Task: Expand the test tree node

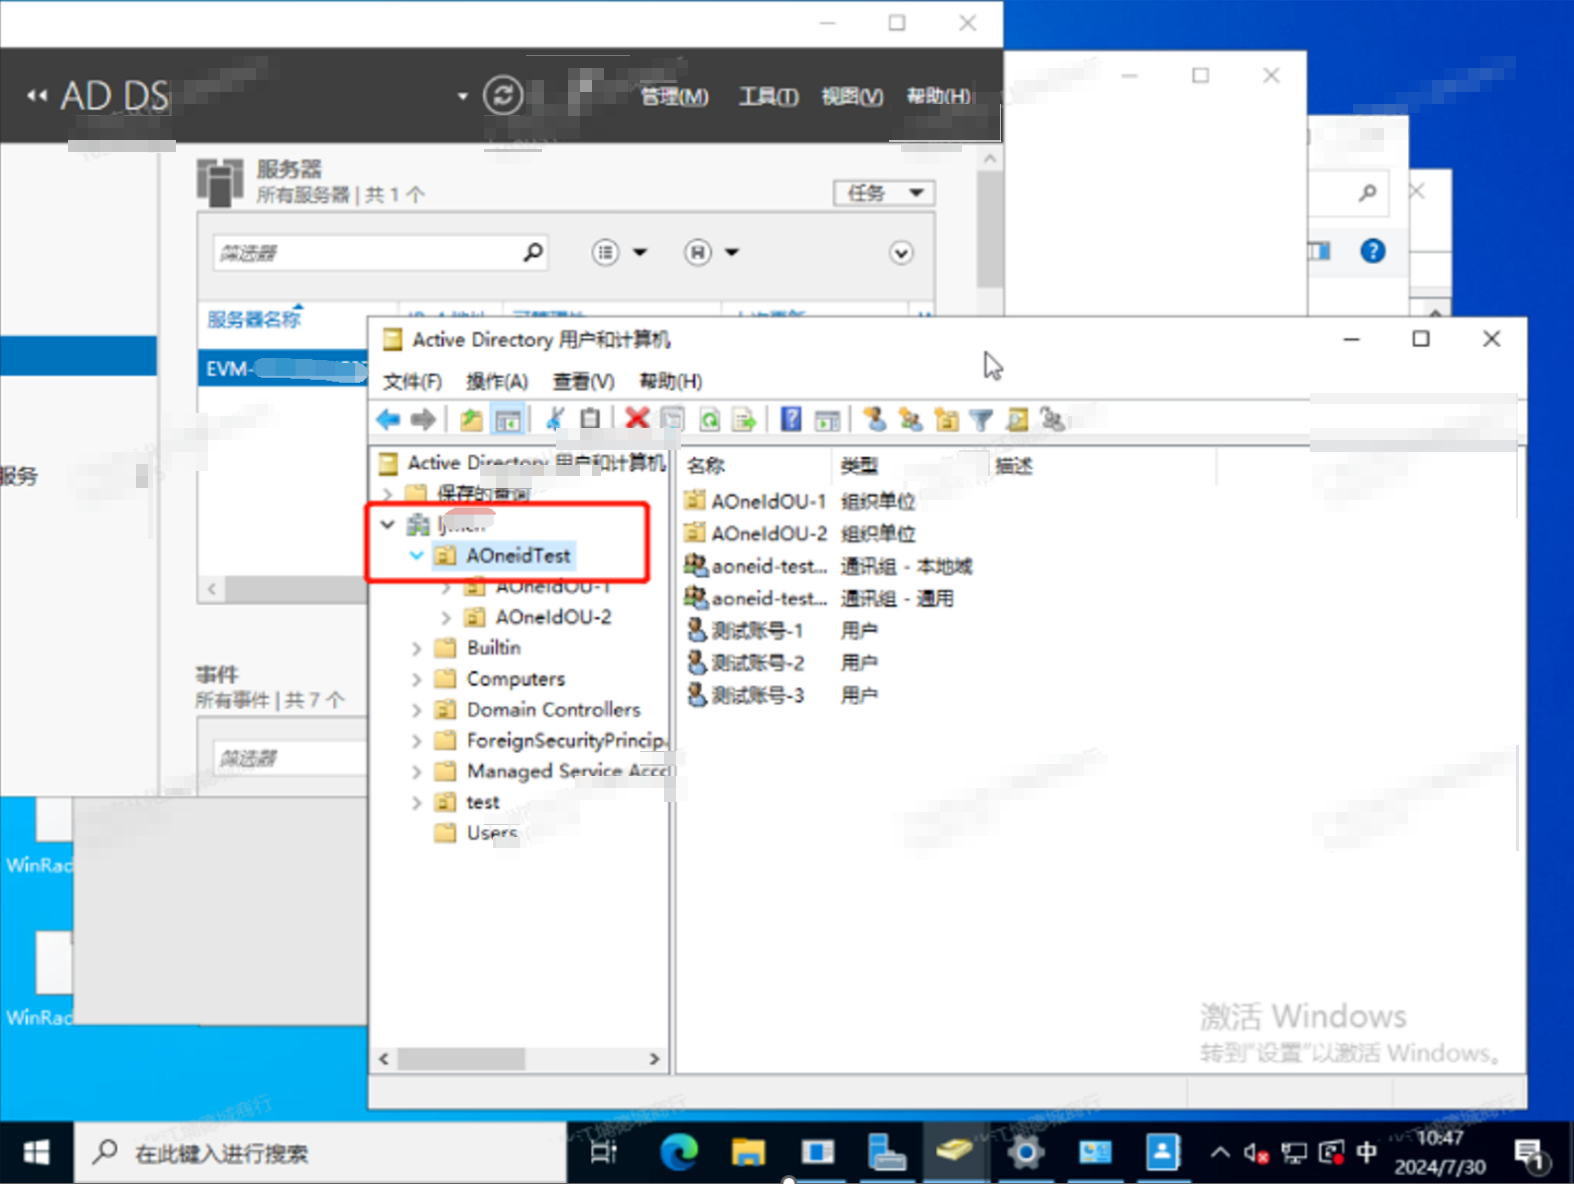Action: [417, 803]
